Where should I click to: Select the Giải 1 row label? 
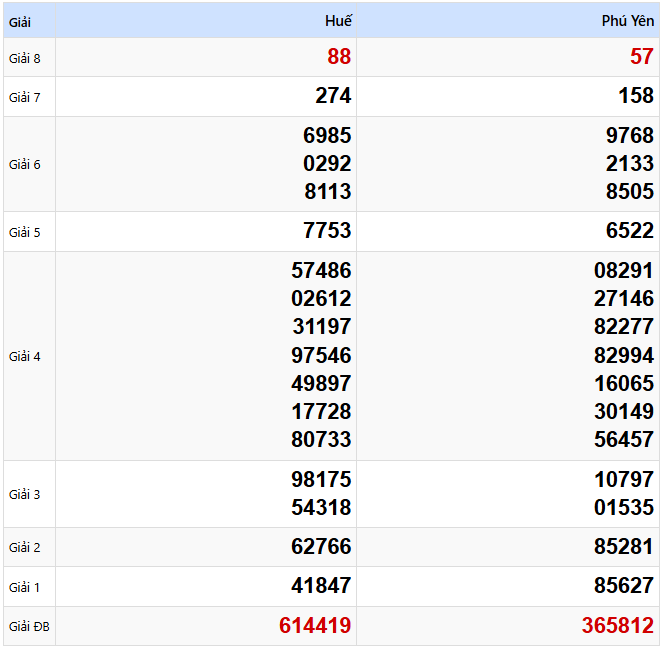pos(25,587)
